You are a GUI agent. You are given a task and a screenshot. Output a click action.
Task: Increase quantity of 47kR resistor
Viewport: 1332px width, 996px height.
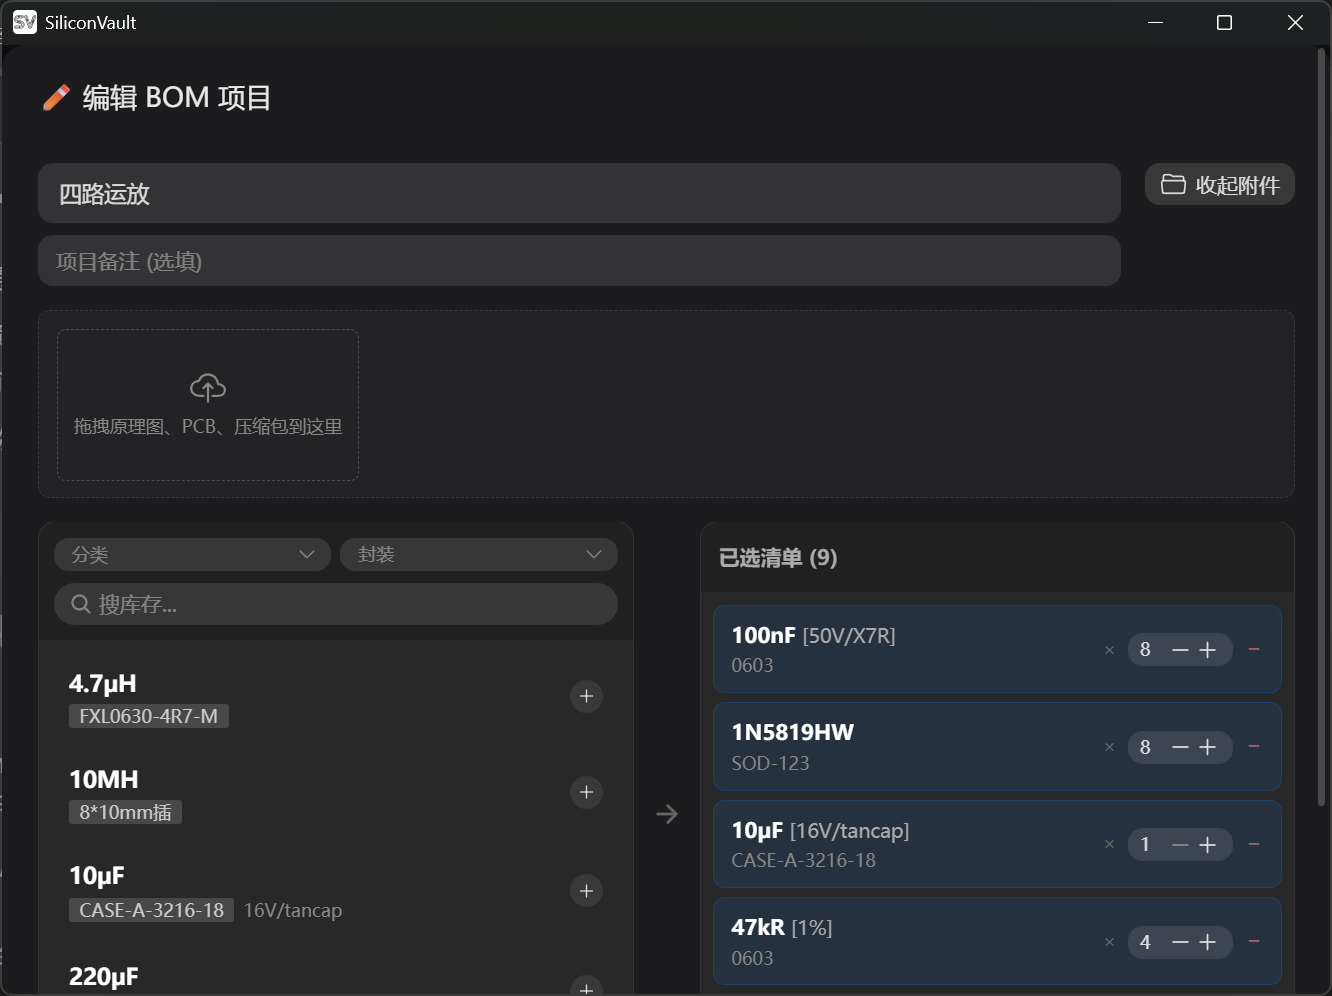coord(1208,942)
